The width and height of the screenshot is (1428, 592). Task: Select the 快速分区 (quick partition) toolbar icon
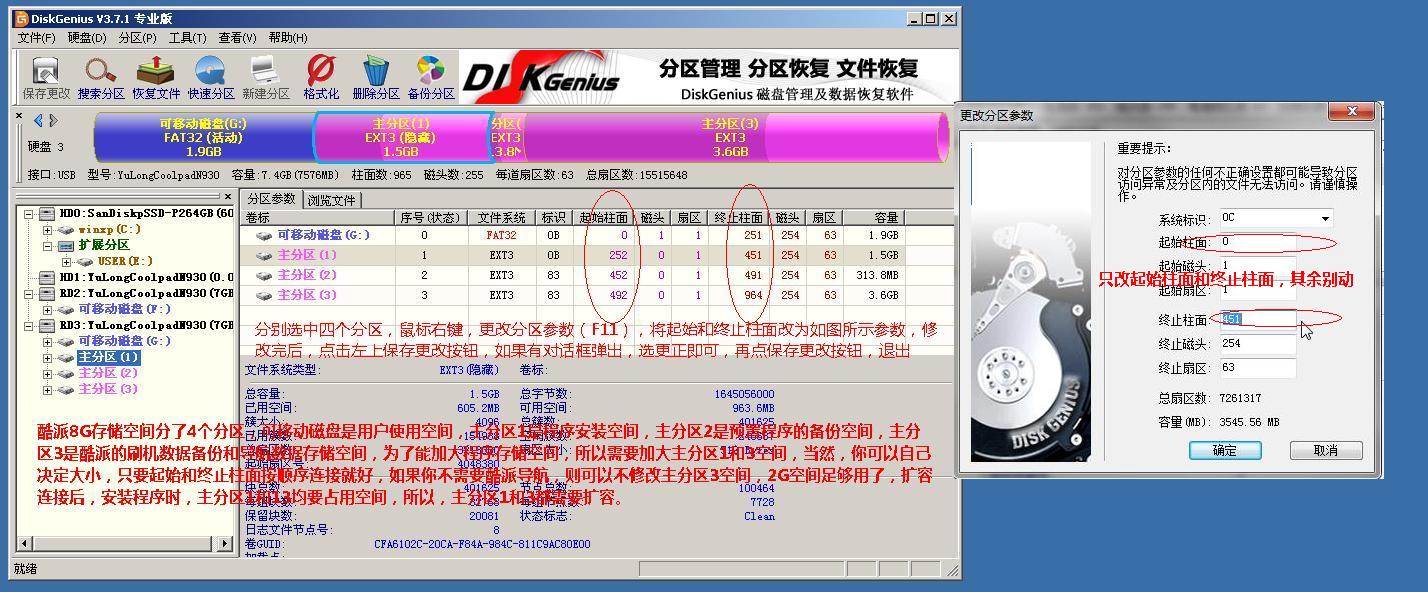211,78
